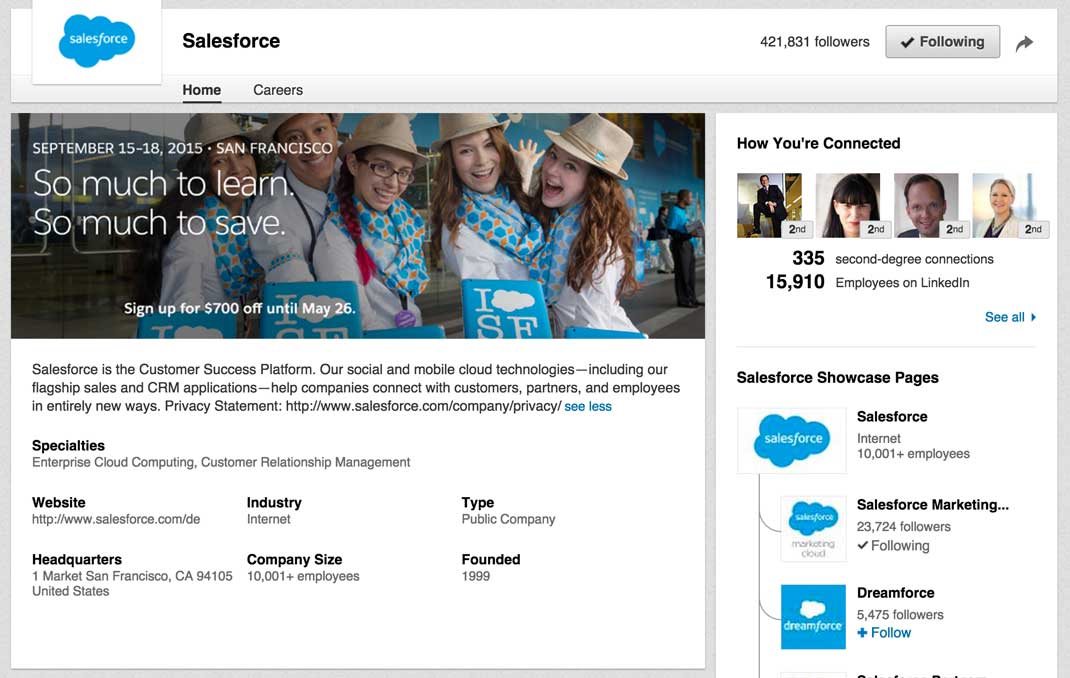
Task: Click founded year 1999
Action: click(476, 576)
